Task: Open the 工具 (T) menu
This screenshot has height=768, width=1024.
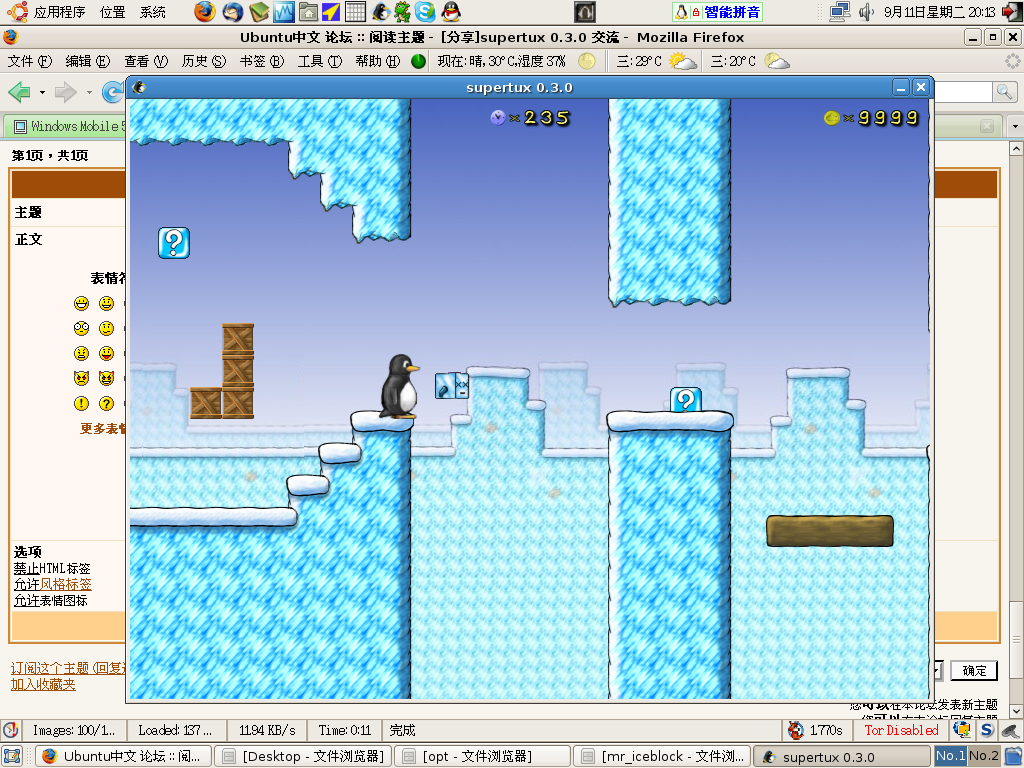Action: 320,61
